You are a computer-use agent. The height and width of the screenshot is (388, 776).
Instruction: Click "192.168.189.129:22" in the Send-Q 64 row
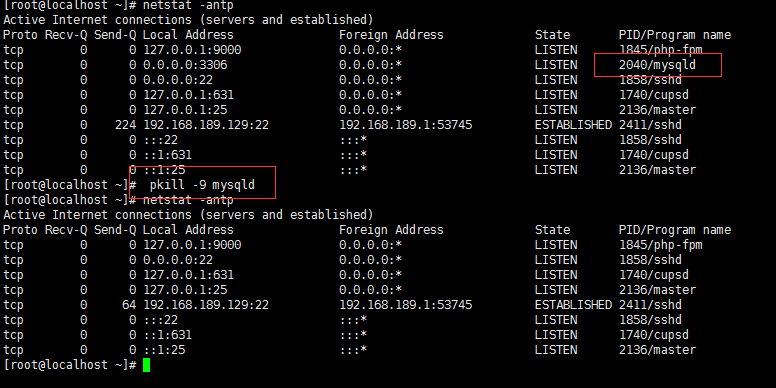(206, 305)
